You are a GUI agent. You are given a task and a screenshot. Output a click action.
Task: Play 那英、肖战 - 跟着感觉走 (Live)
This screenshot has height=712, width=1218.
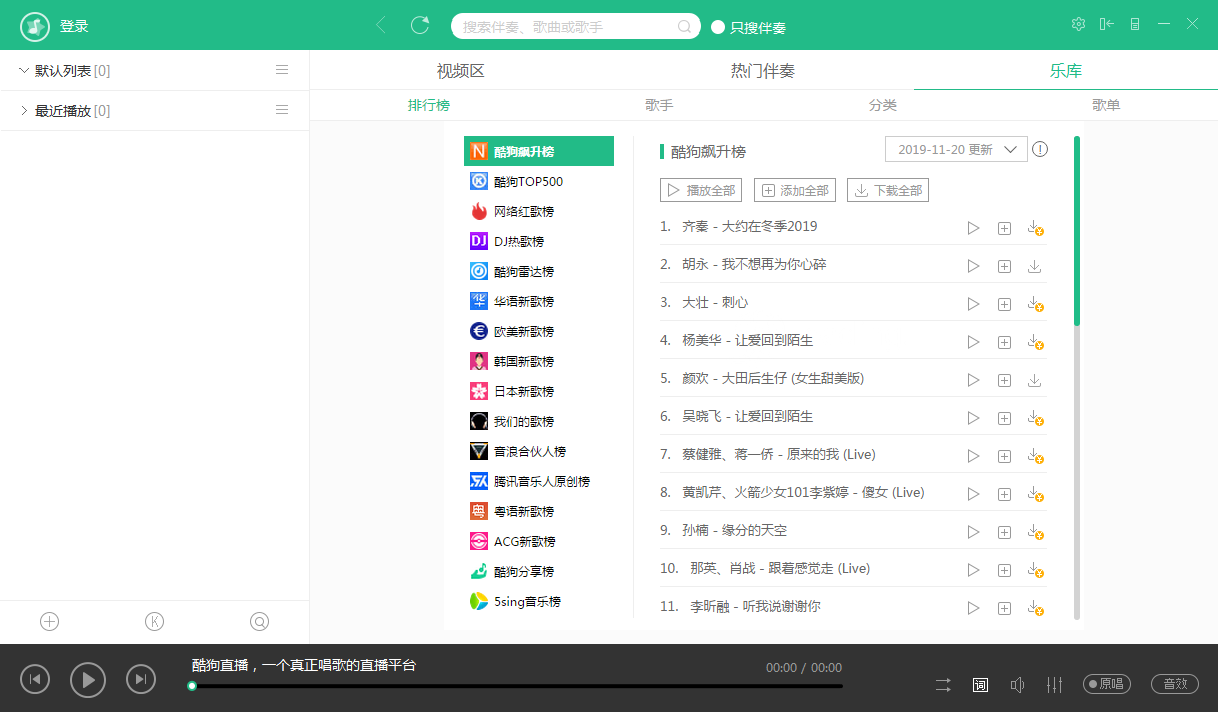tap(973, 570)
